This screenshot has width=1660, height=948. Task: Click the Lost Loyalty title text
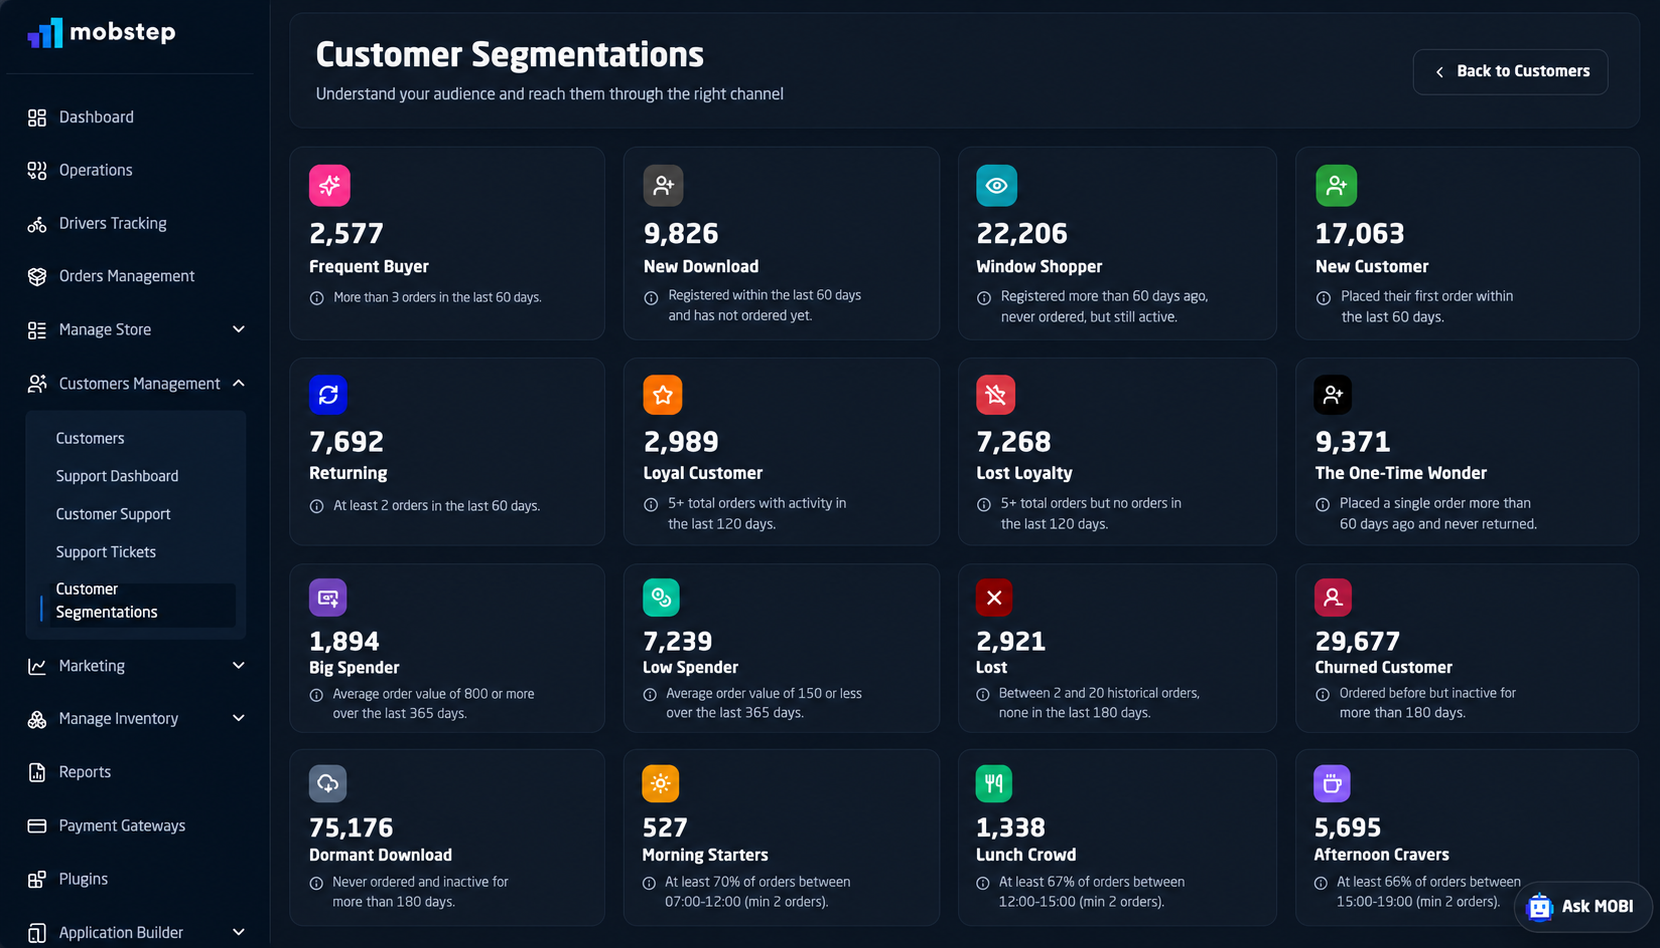1024,473
